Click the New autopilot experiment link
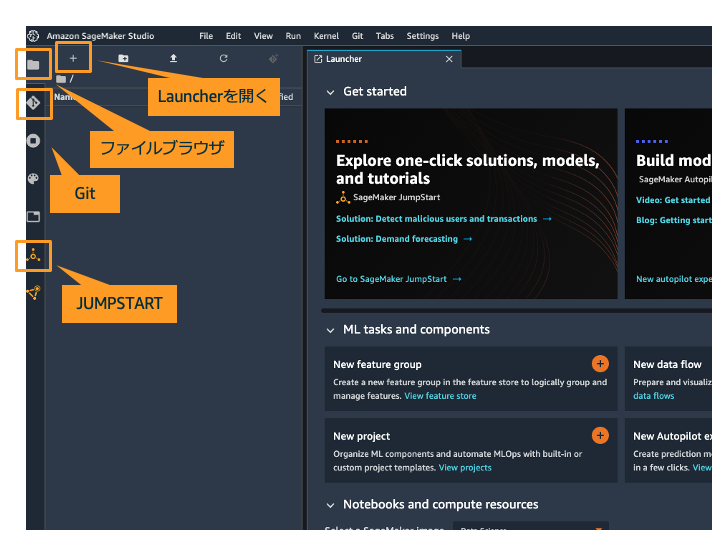712x559 pixels. pos(673,279)
